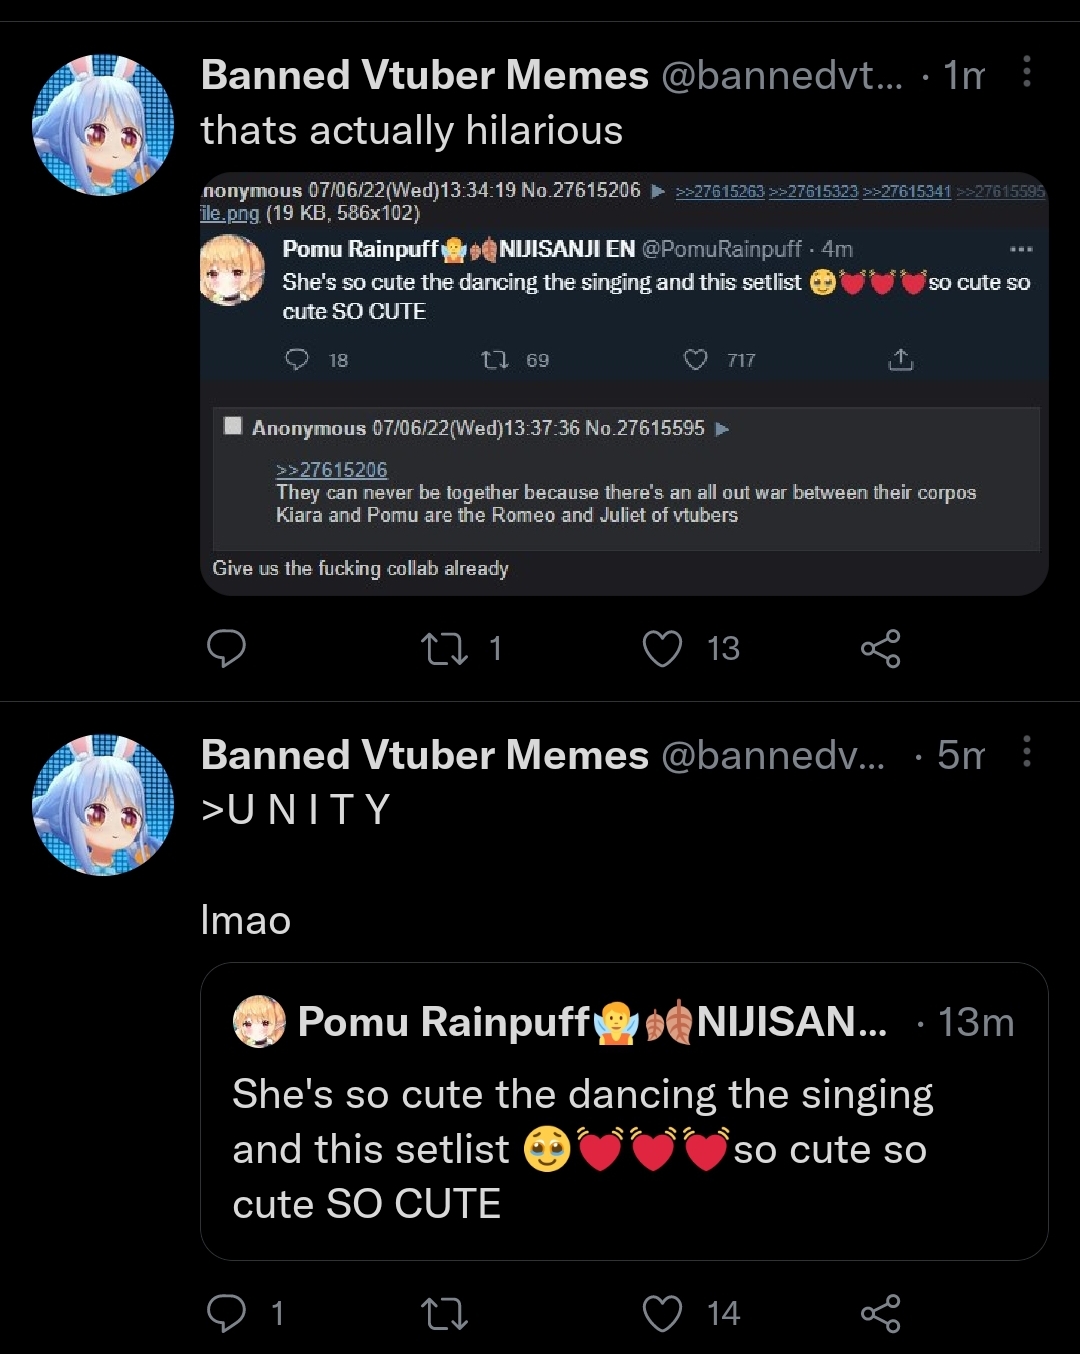This screenshot has height=1354, width=1080.
Task: Open the second tweet's profile avatar
Action: (103, 805)
